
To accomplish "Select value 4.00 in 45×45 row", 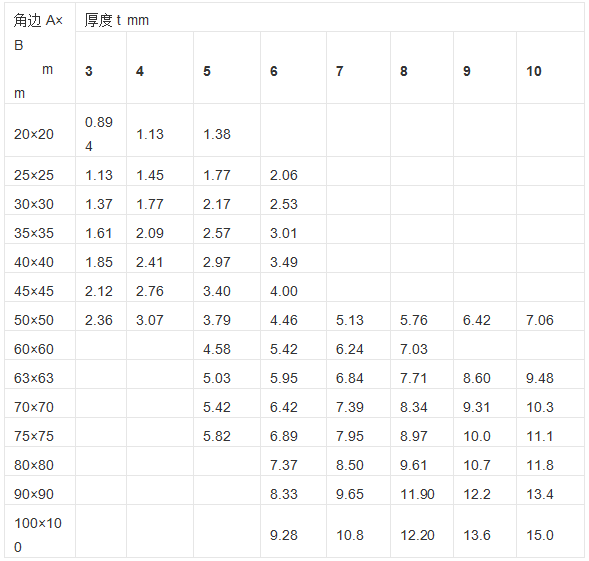I will point(284,291).
